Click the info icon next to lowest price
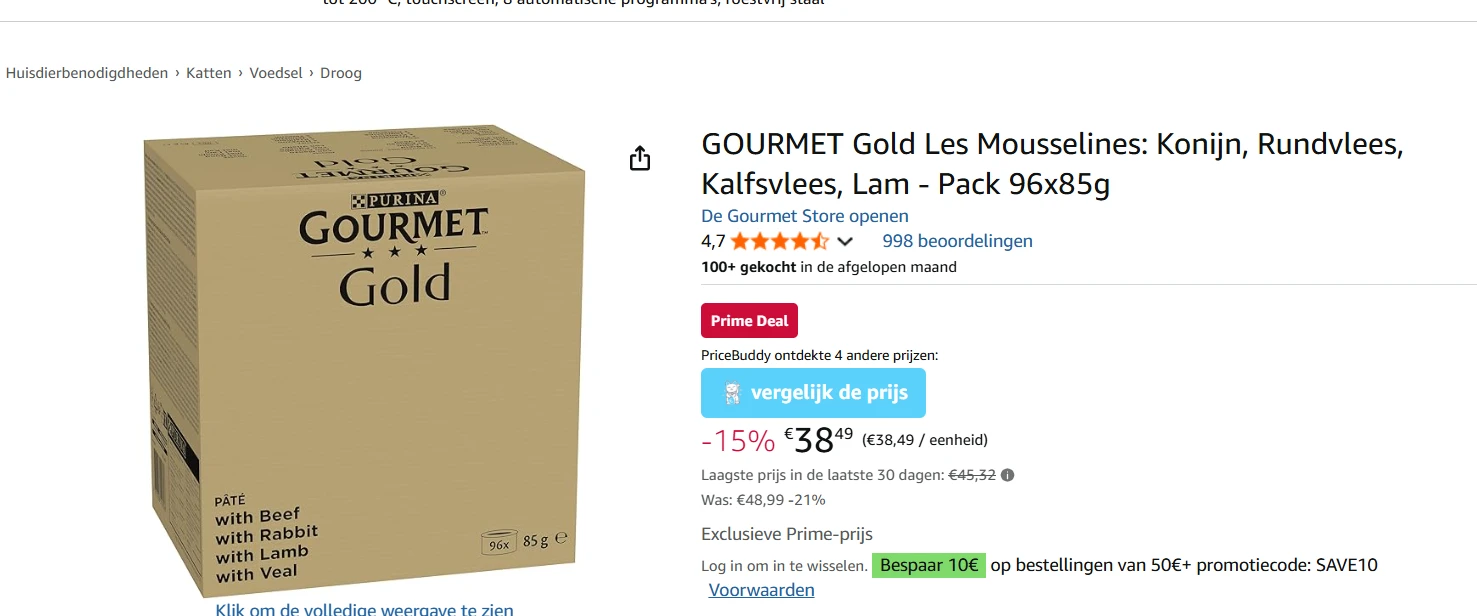 click(x=1009, y=475)
